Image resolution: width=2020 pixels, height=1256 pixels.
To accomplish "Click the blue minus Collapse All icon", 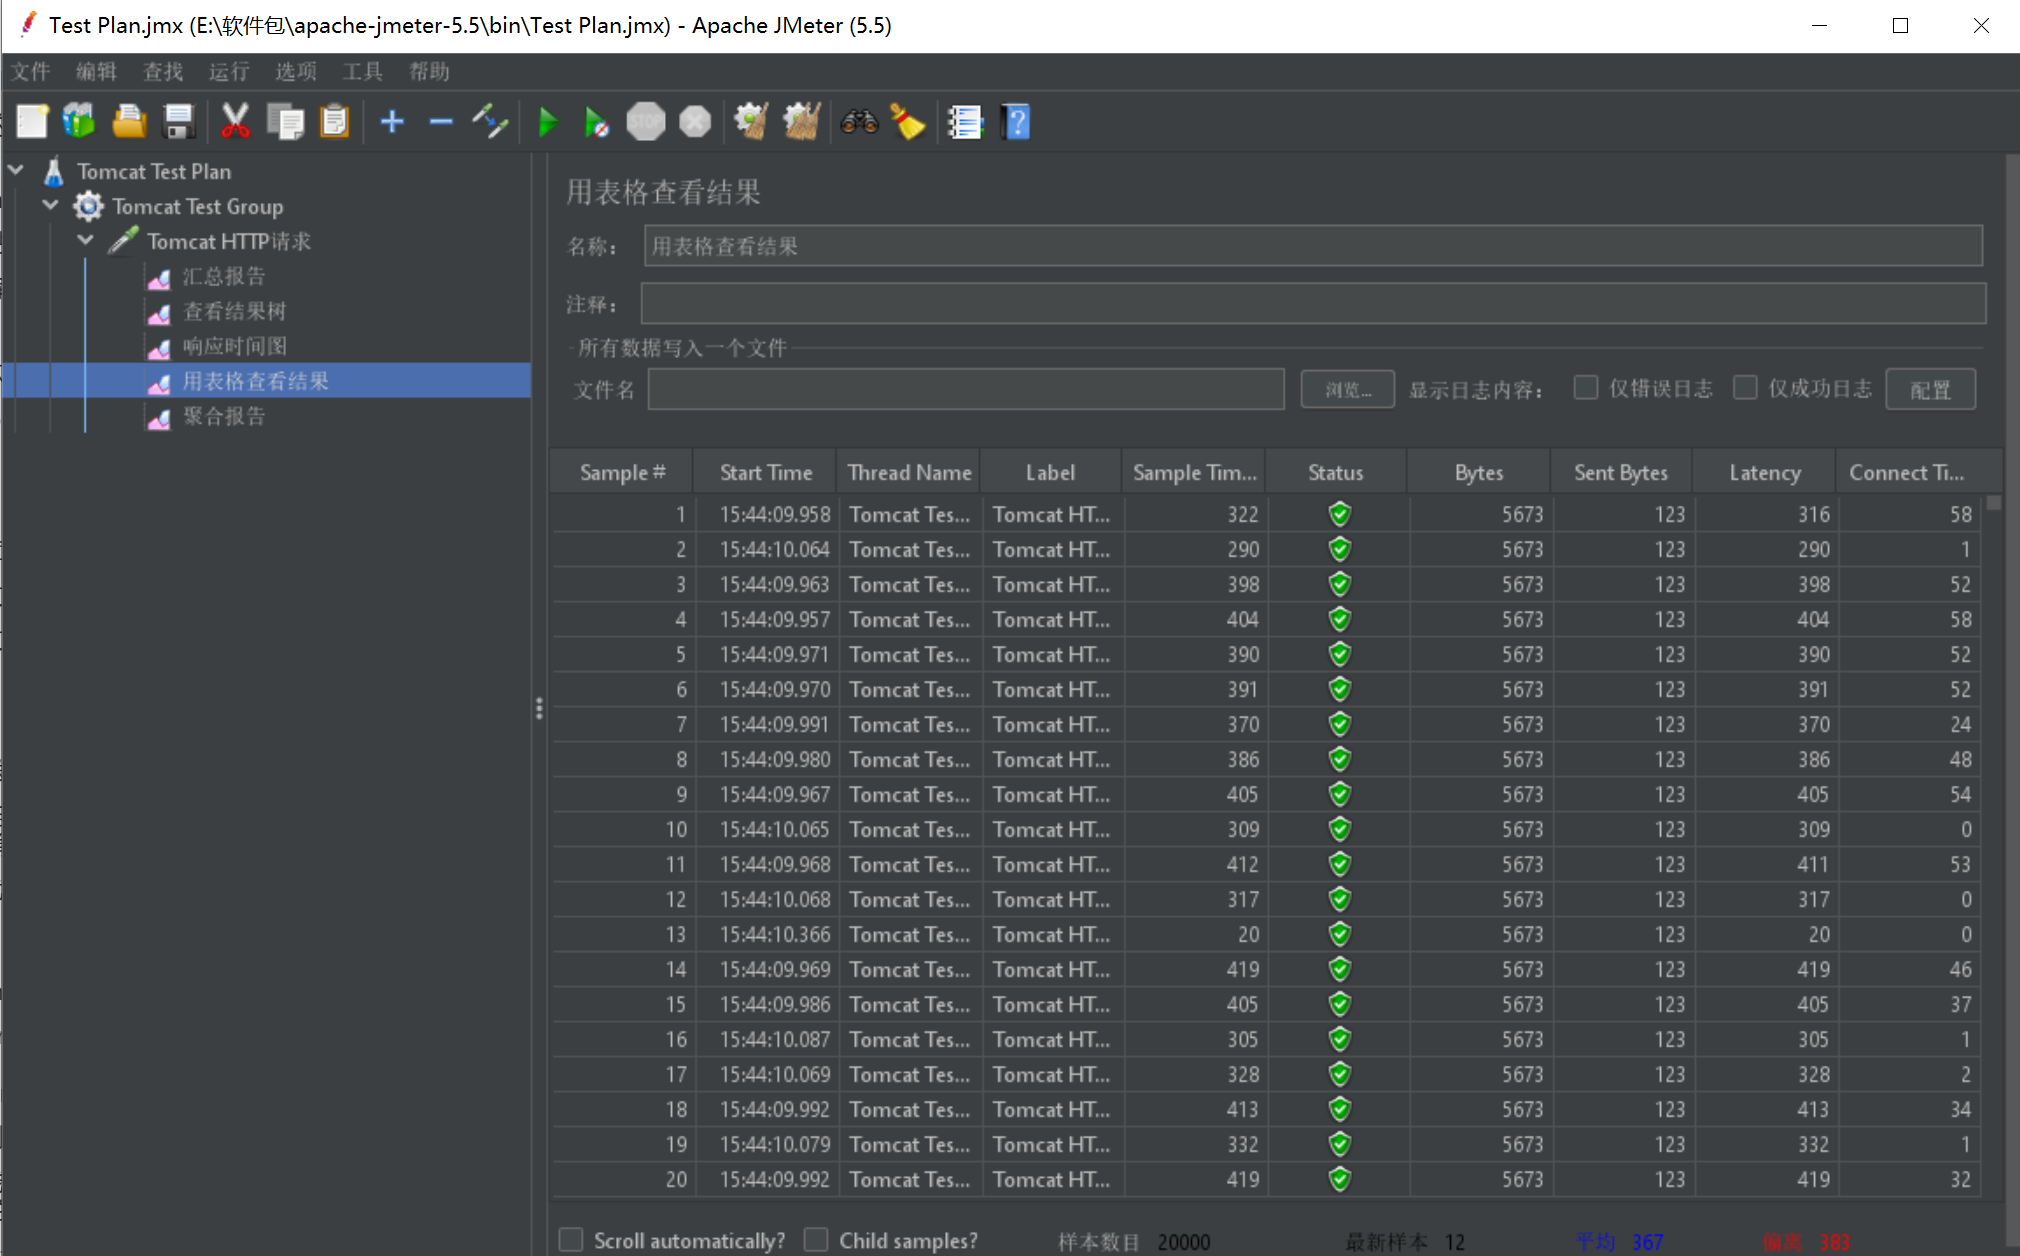I will (441, 122).
